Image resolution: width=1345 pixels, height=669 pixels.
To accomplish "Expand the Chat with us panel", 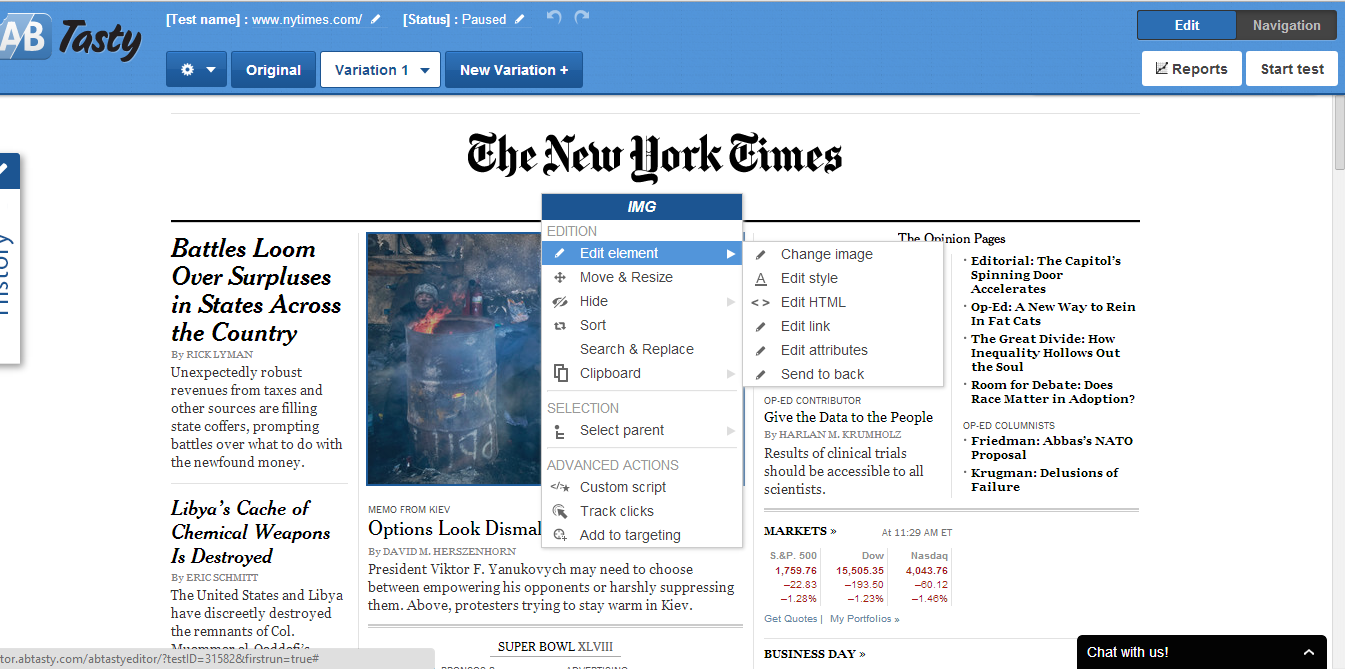I will coord(1309,652).
